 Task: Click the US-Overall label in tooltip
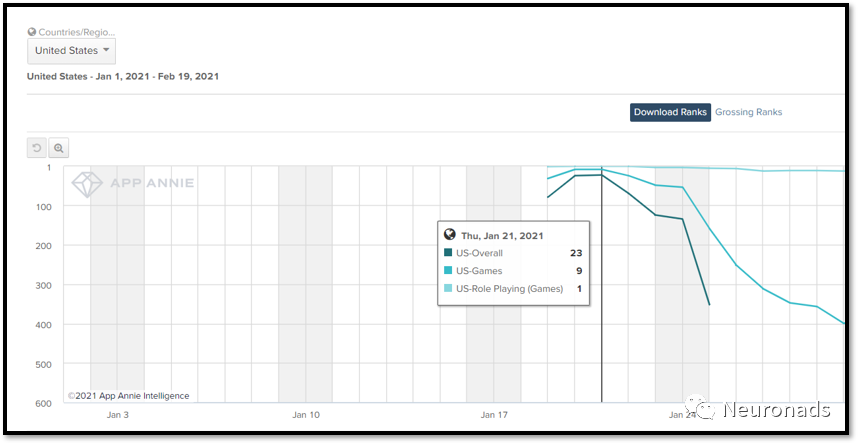(x=480, y=253)
